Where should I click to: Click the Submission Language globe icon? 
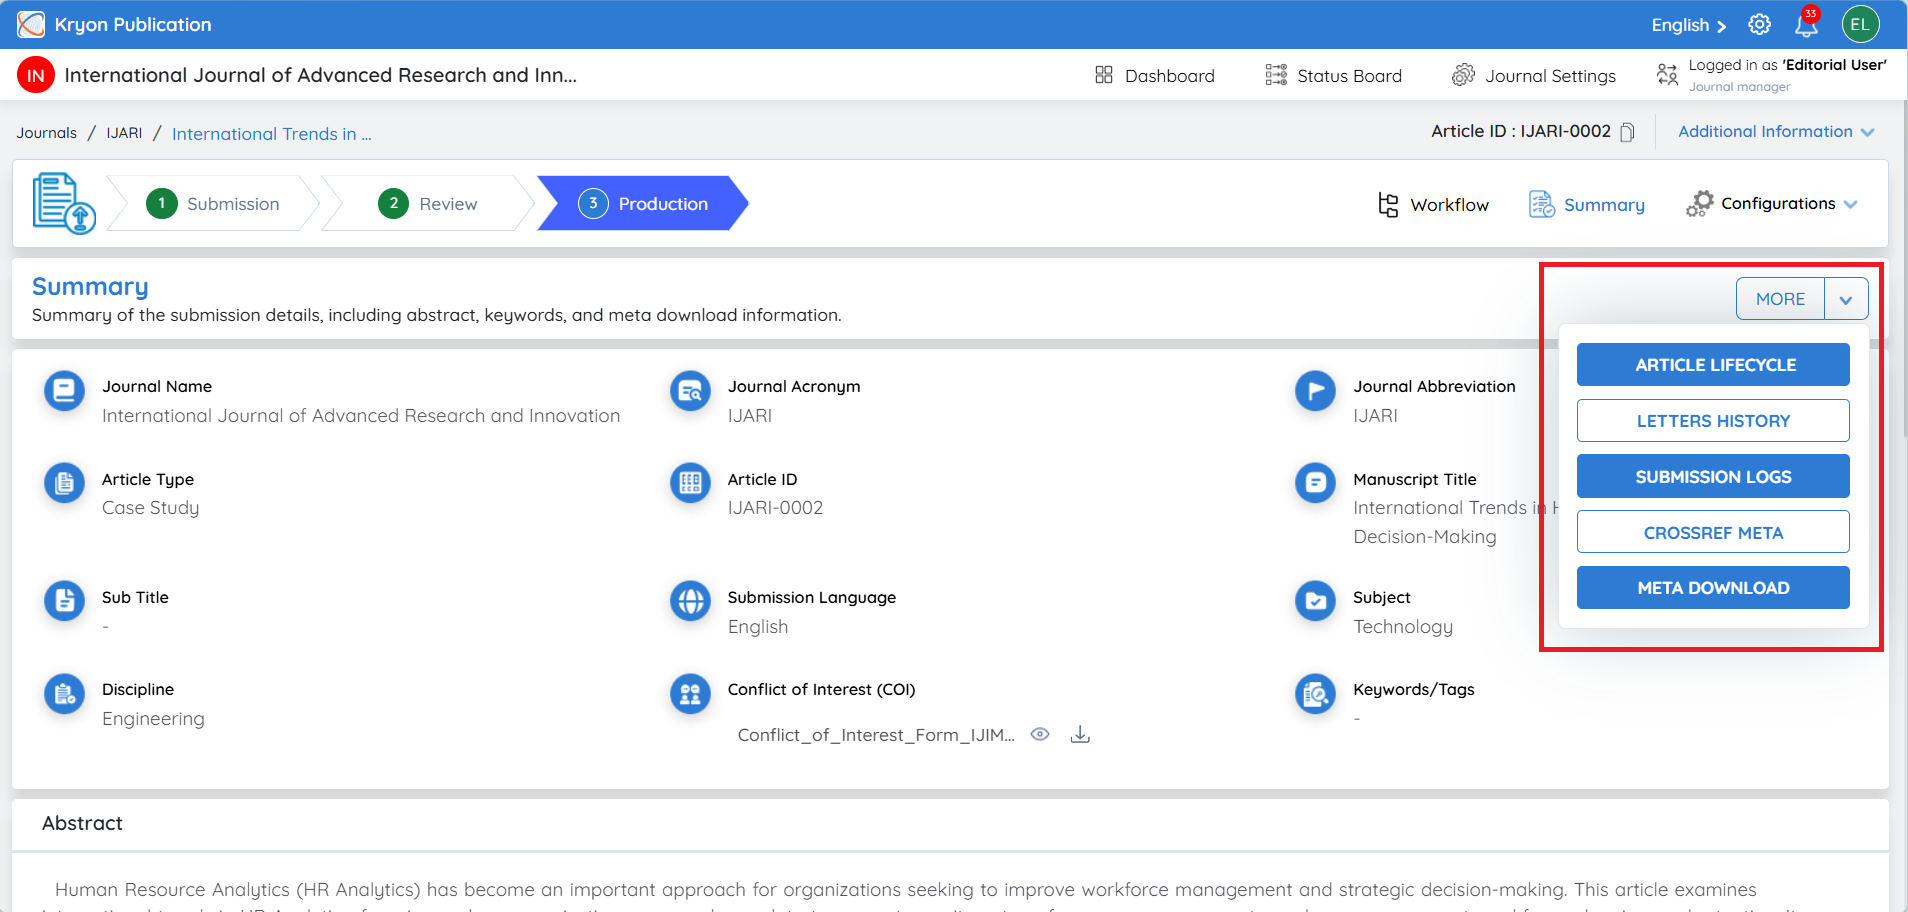click(690, 601)
